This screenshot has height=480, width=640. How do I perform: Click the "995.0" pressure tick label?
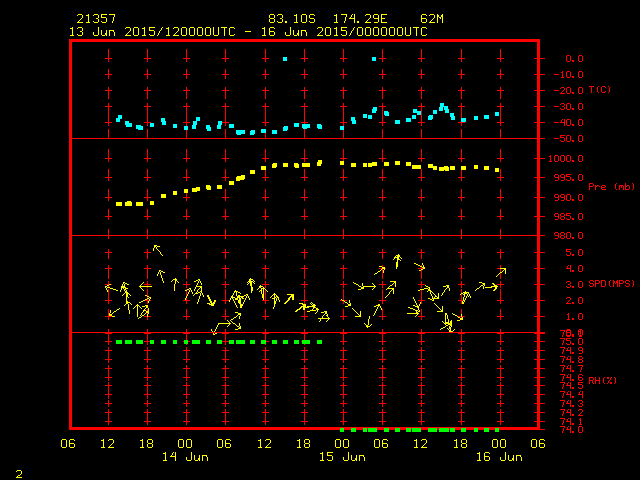[569, 178]
